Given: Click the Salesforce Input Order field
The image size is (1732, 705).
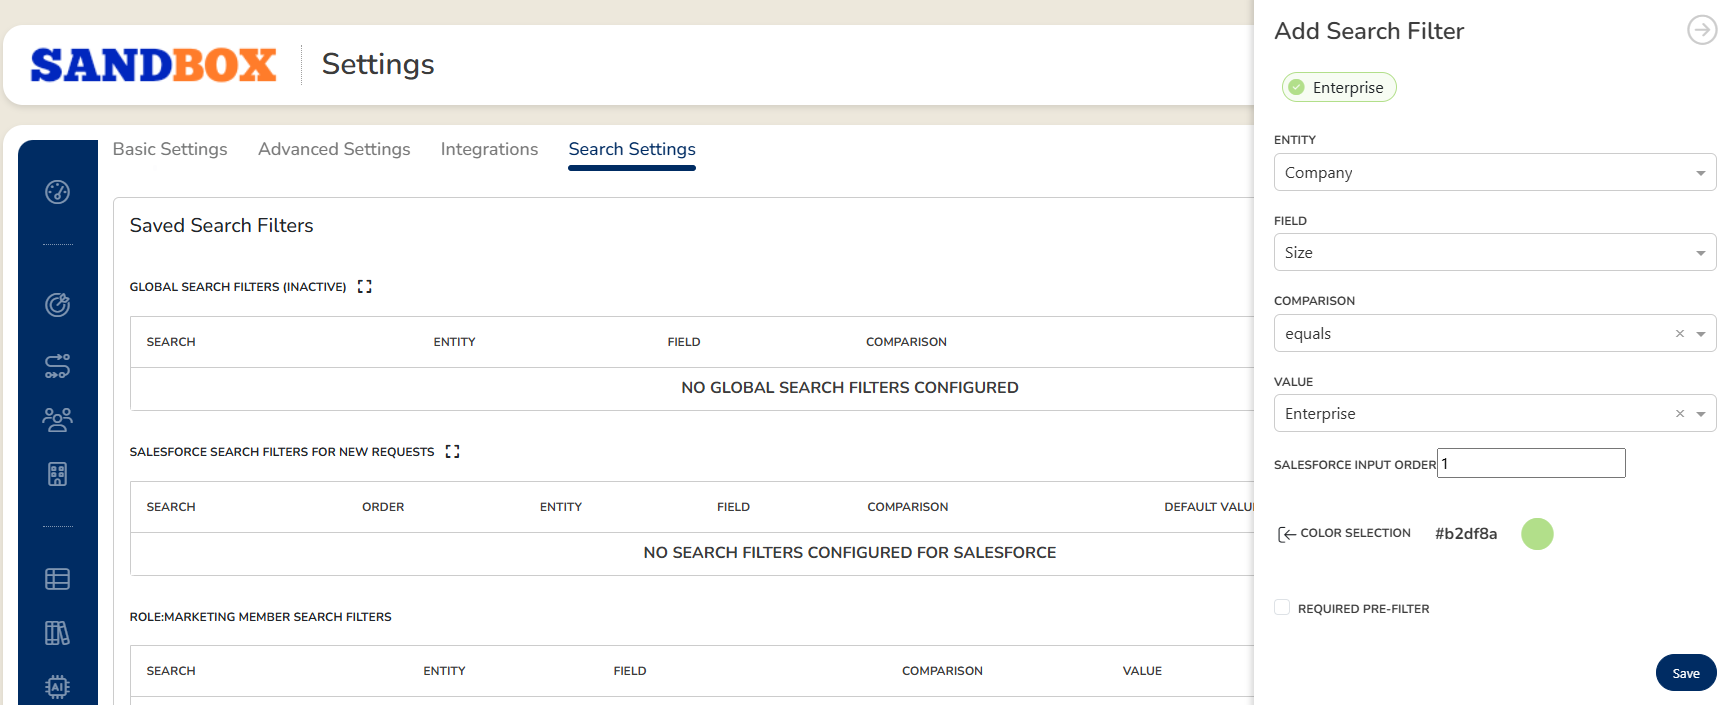Looking at the screenshot, I should pos(1530,464).
